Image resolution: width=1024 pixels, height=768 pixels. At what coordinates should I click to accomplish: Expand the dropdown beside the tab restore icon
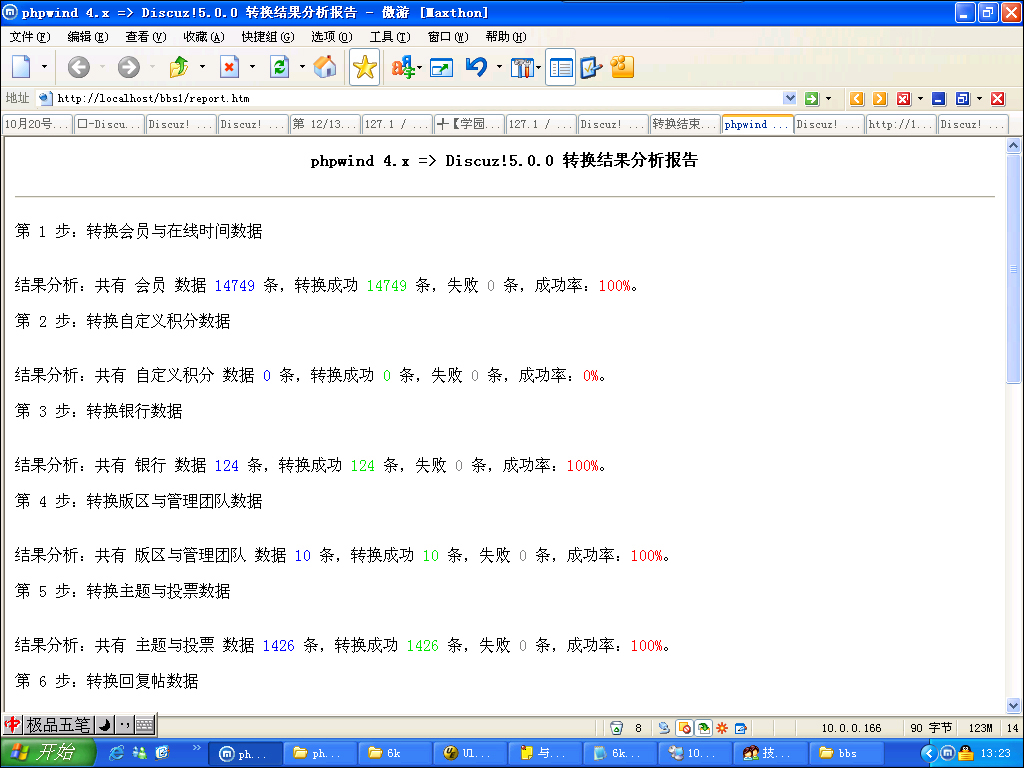tap(979, 99)
